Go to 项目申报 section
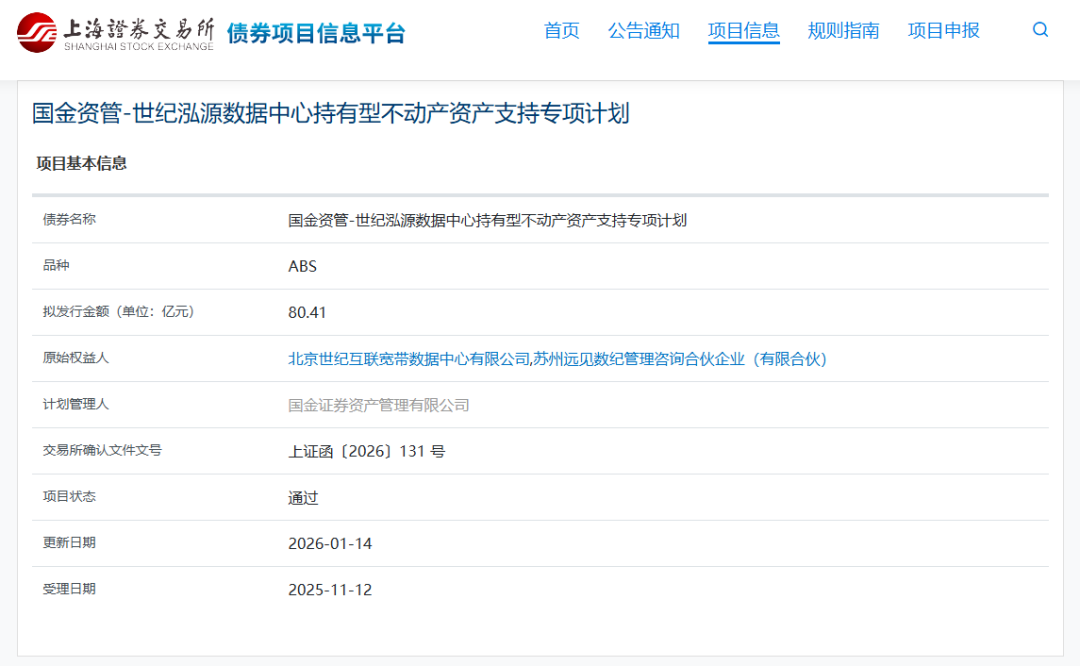Image resolution: width=1080 pixels, height=666 pixels. tap(941, 31)
